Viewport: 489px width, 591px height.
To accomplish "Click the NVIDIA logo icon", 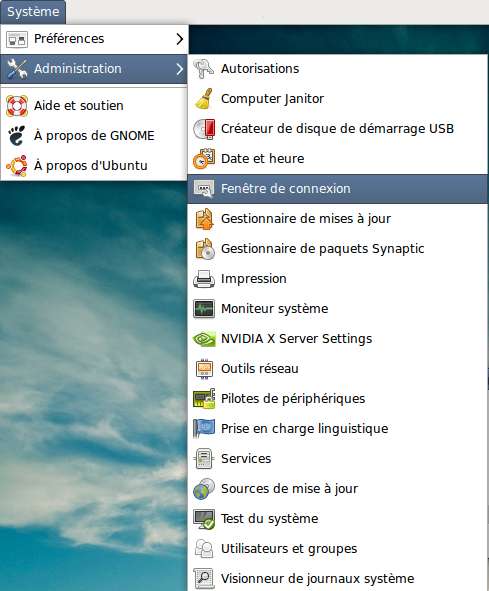I will [204, 339].
